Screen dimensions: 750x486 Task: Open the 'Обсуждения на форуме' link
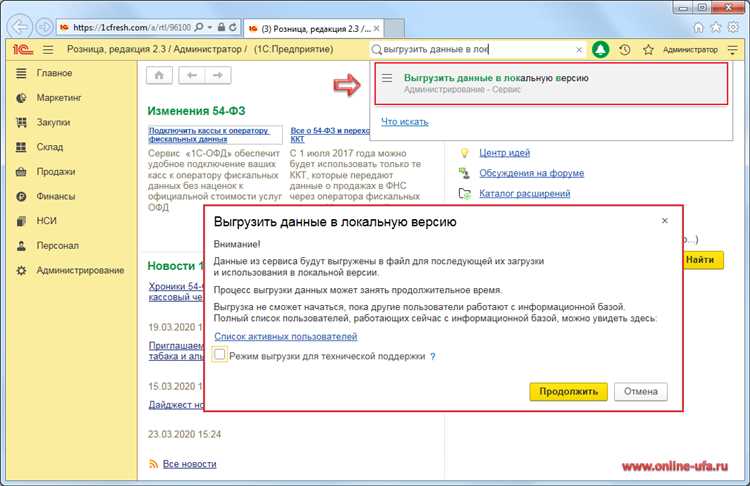pyautogui.click(x=531, y=173)
